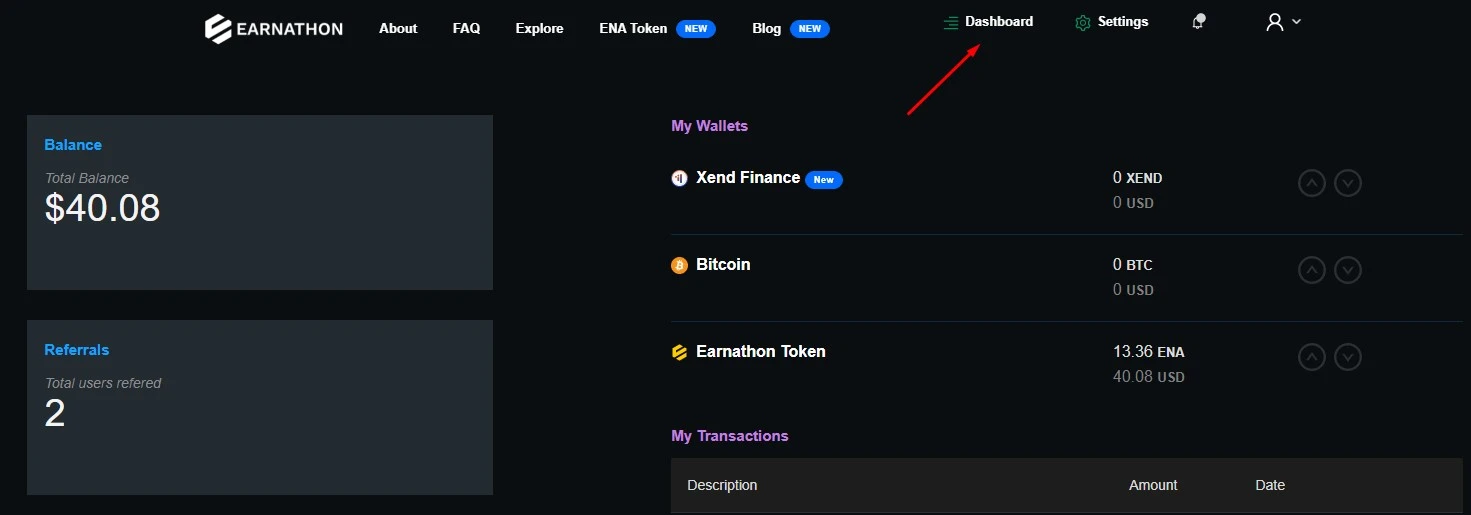1471x515 pixels.
Task: Click the Dashboard menu lines icon
Action: [951, 22]
